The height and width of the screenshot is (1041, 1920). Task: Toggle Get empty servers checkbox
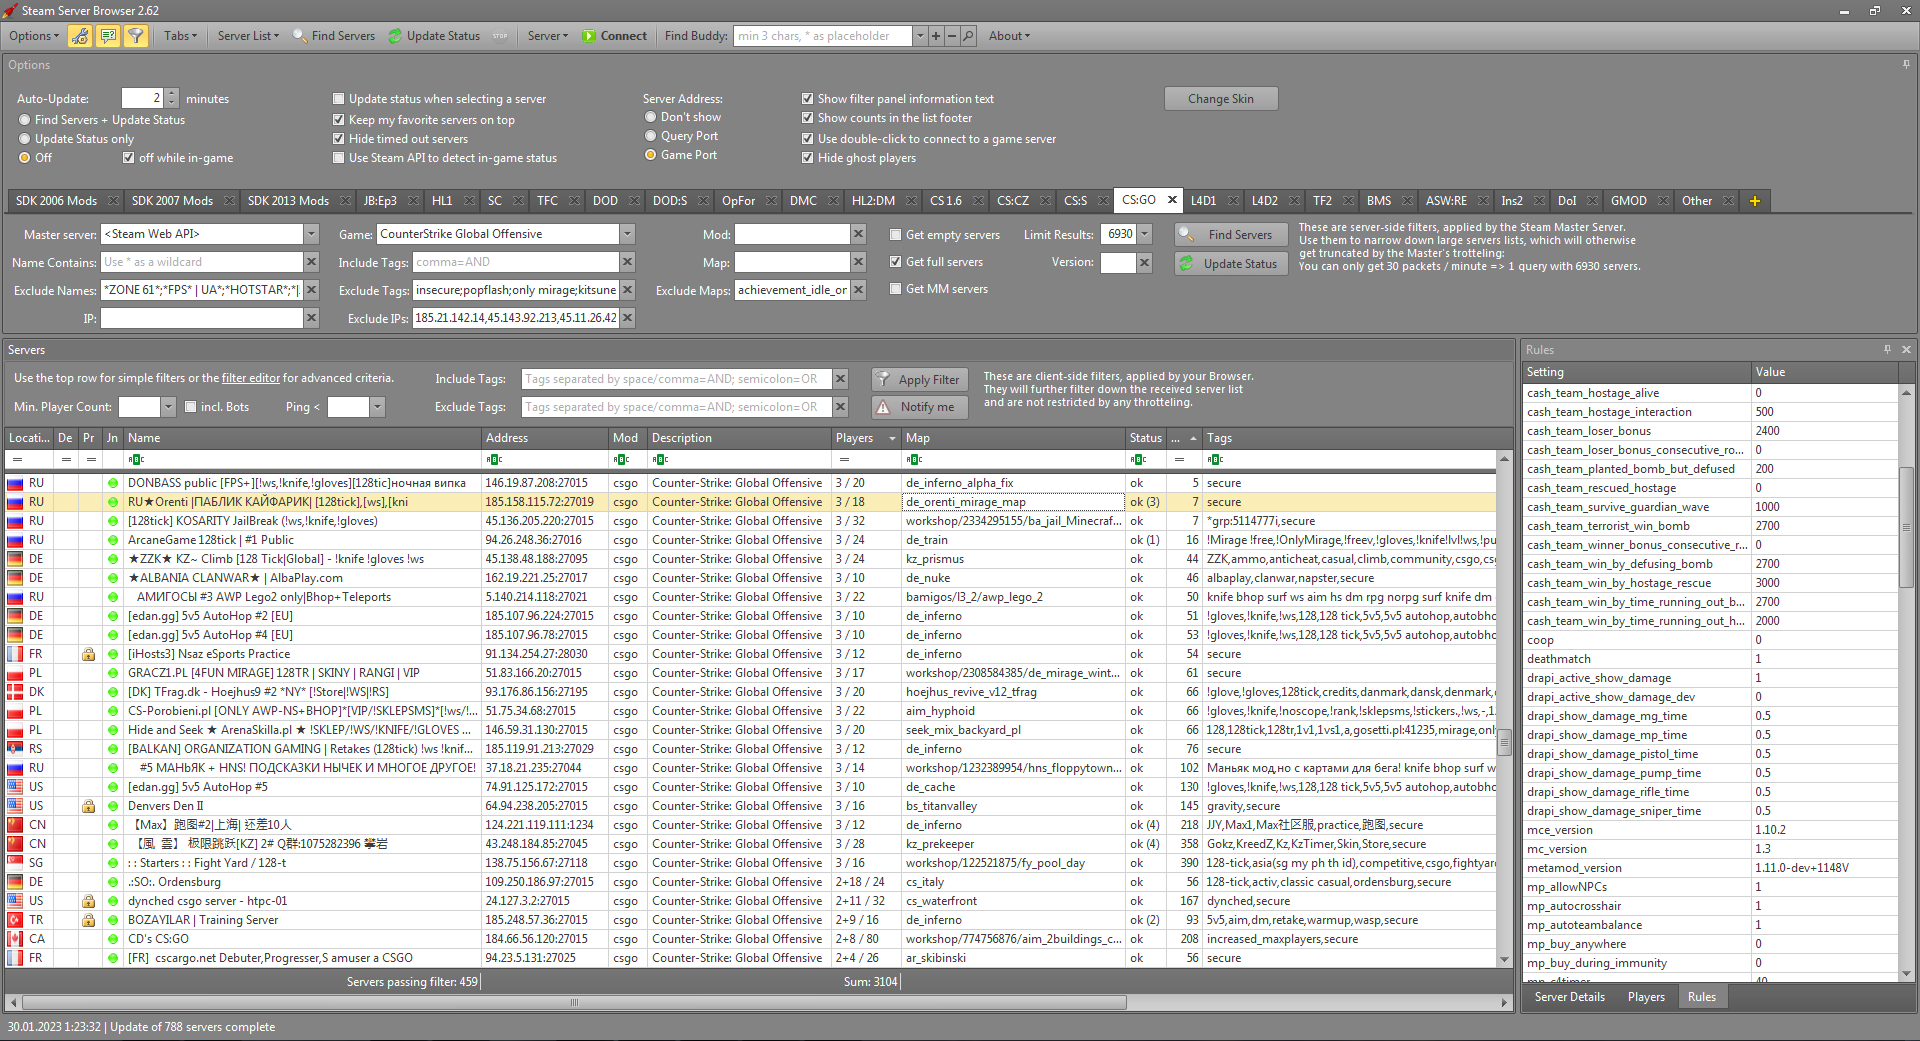pos(896,235)
